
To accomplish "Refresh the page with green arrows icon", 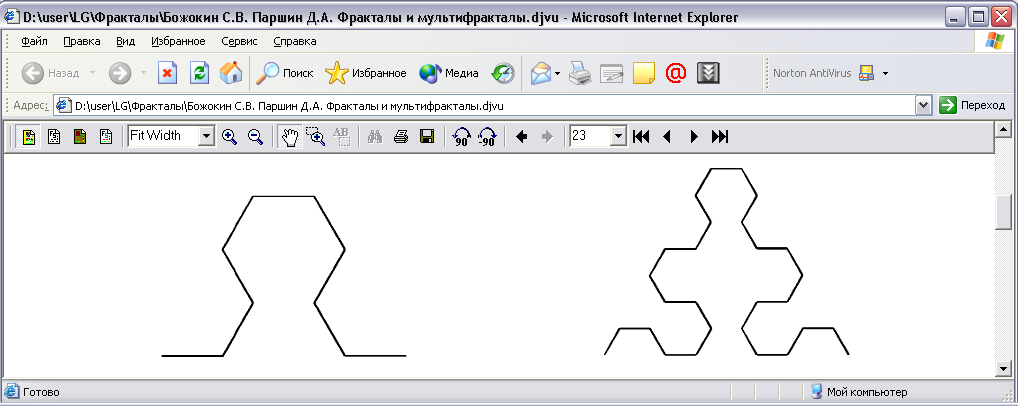I will pos(199,73).
